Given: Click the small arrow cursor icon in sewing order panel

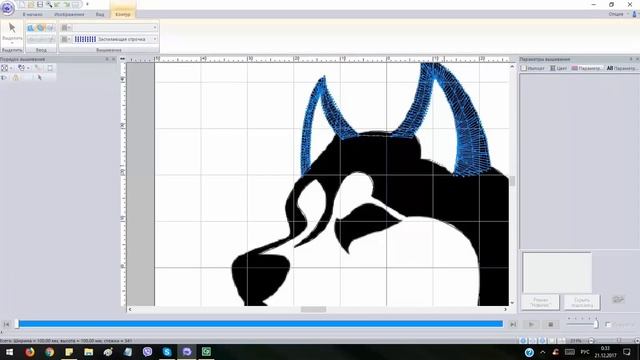Looking at the screenshot, I should tap(40, 77).
